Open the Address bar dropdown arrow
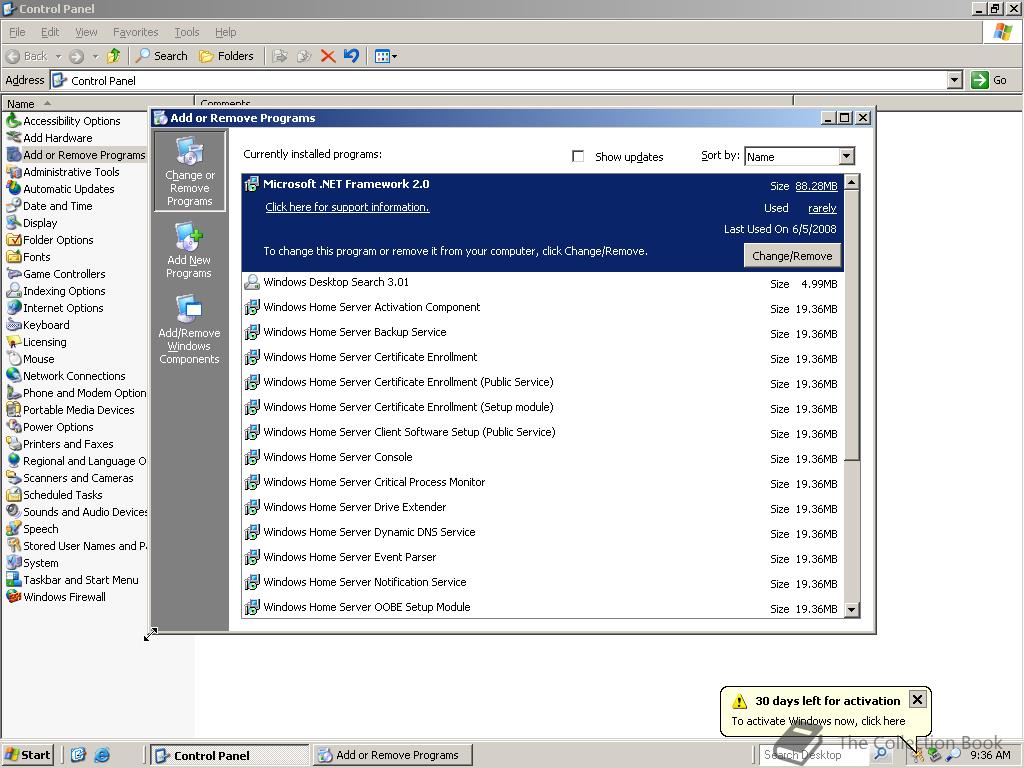The height and width of the screenshot is (768, 1024). click(x=954, y=80)
